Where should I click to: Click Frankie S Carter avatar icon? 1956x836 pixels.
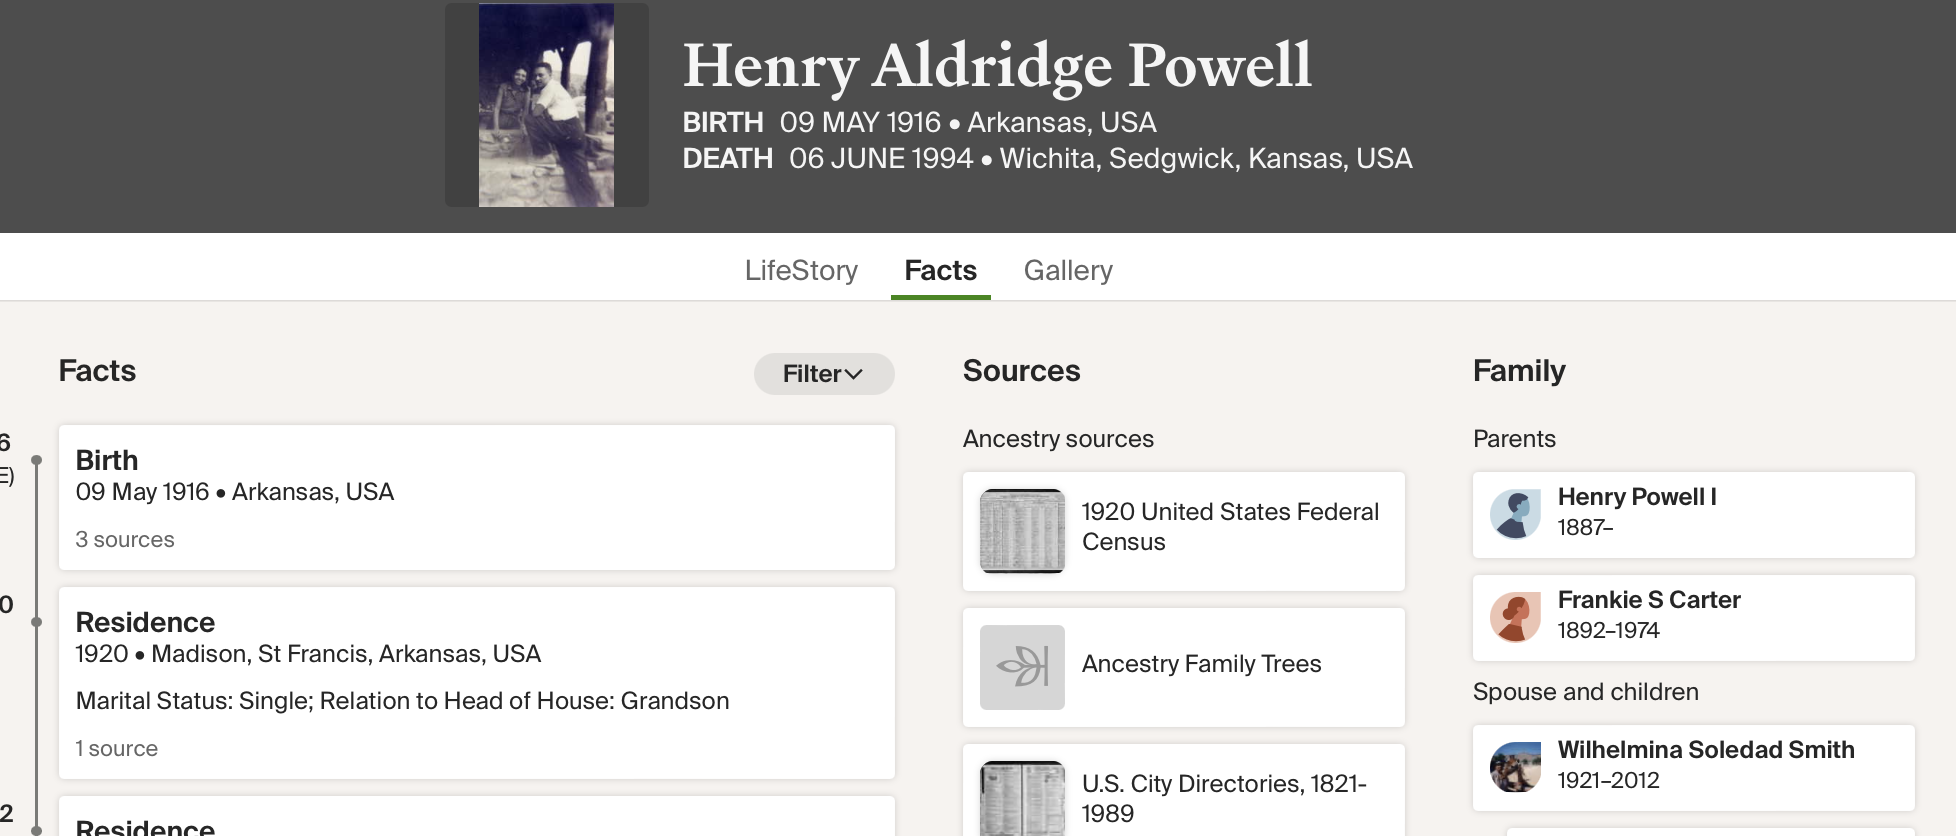pos(1515,618)
